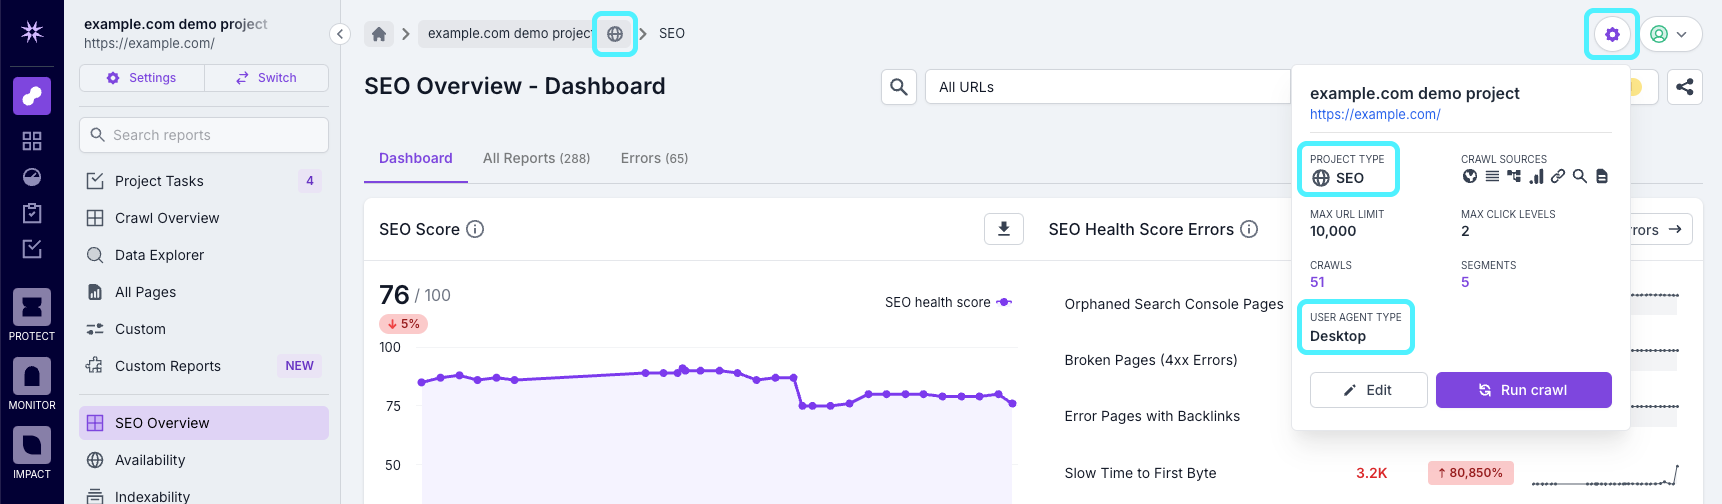This screenshot has height=504, width=1722.
Task: Open All Pages report
Action: point(204,292)
